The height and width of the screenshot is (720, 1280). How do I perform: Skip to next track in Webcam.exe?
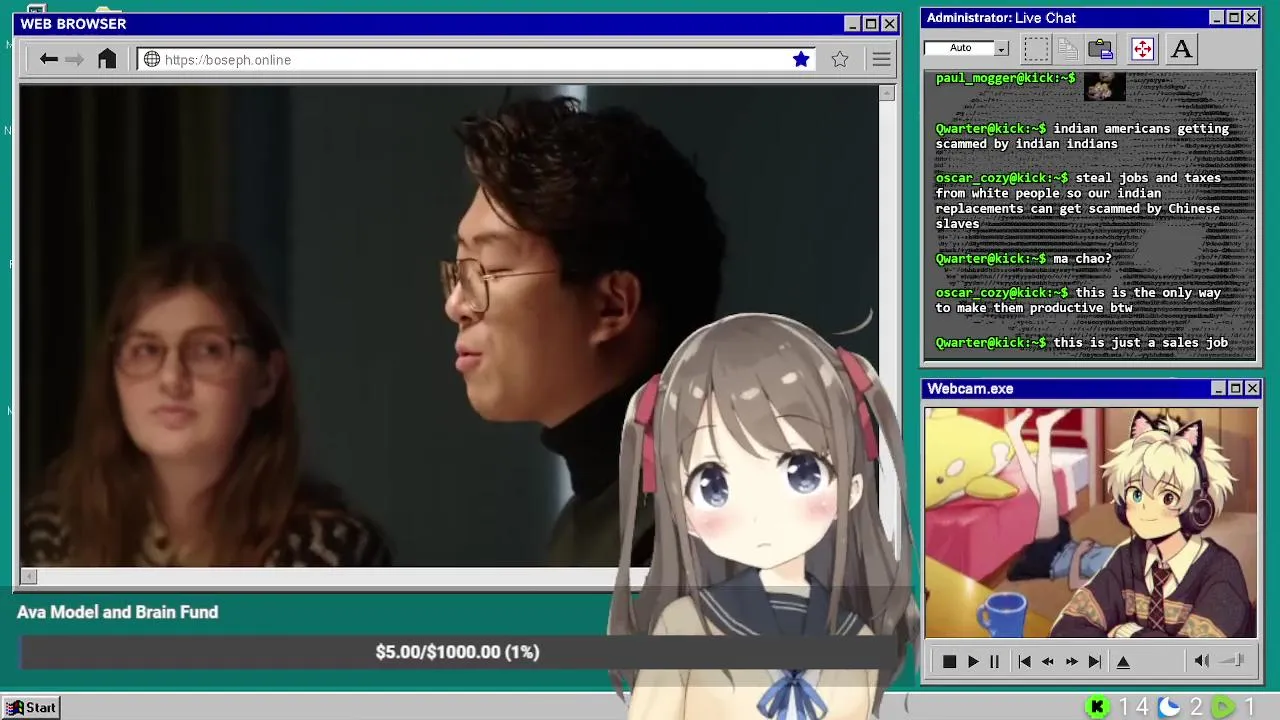[1094, 662]
